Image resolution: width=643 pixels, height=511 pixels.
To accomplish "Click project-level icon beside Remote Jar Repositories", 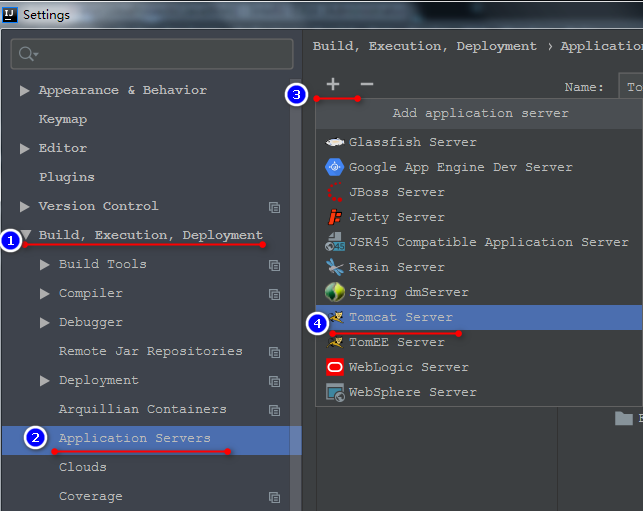I will point(274,352).
